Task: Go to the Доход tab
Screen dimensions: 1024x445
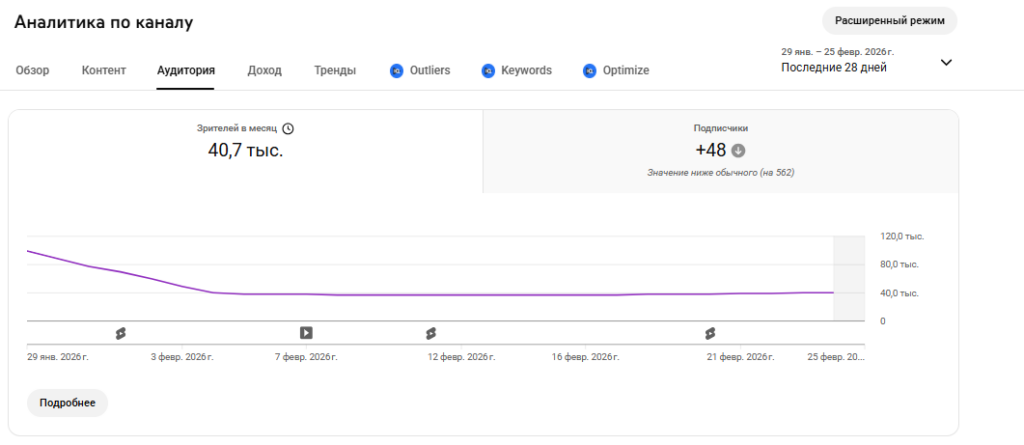Action: [x=264, y=71]
